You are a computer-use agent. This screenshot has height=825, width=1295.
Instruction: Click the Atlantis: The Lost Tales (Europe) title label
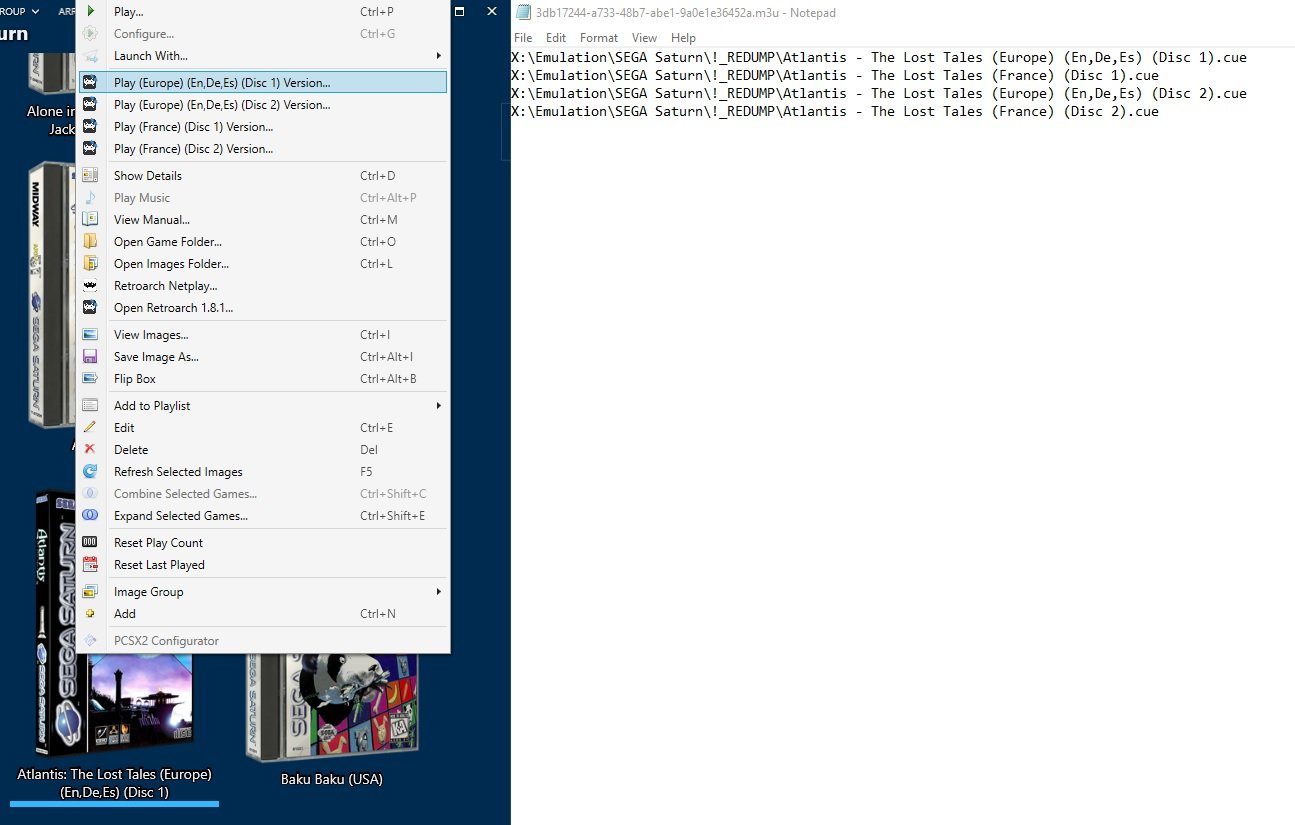[114, 783]
